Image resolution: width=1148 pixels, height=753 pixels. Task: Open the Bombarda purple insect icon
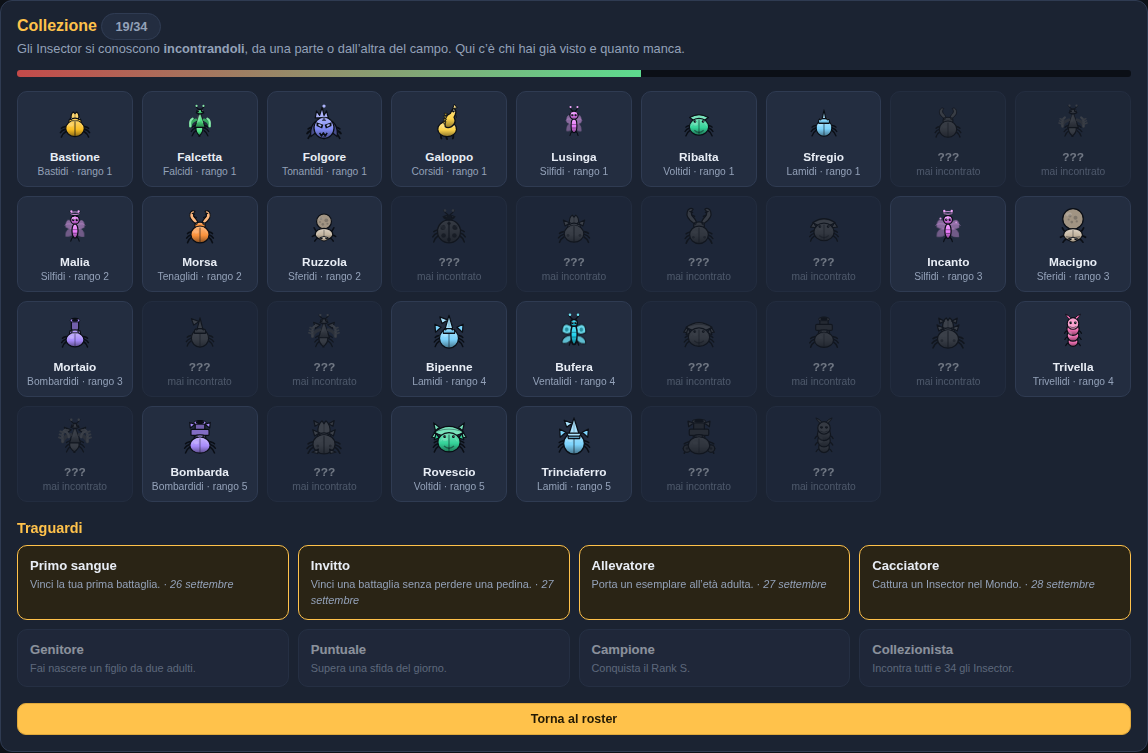199,437
